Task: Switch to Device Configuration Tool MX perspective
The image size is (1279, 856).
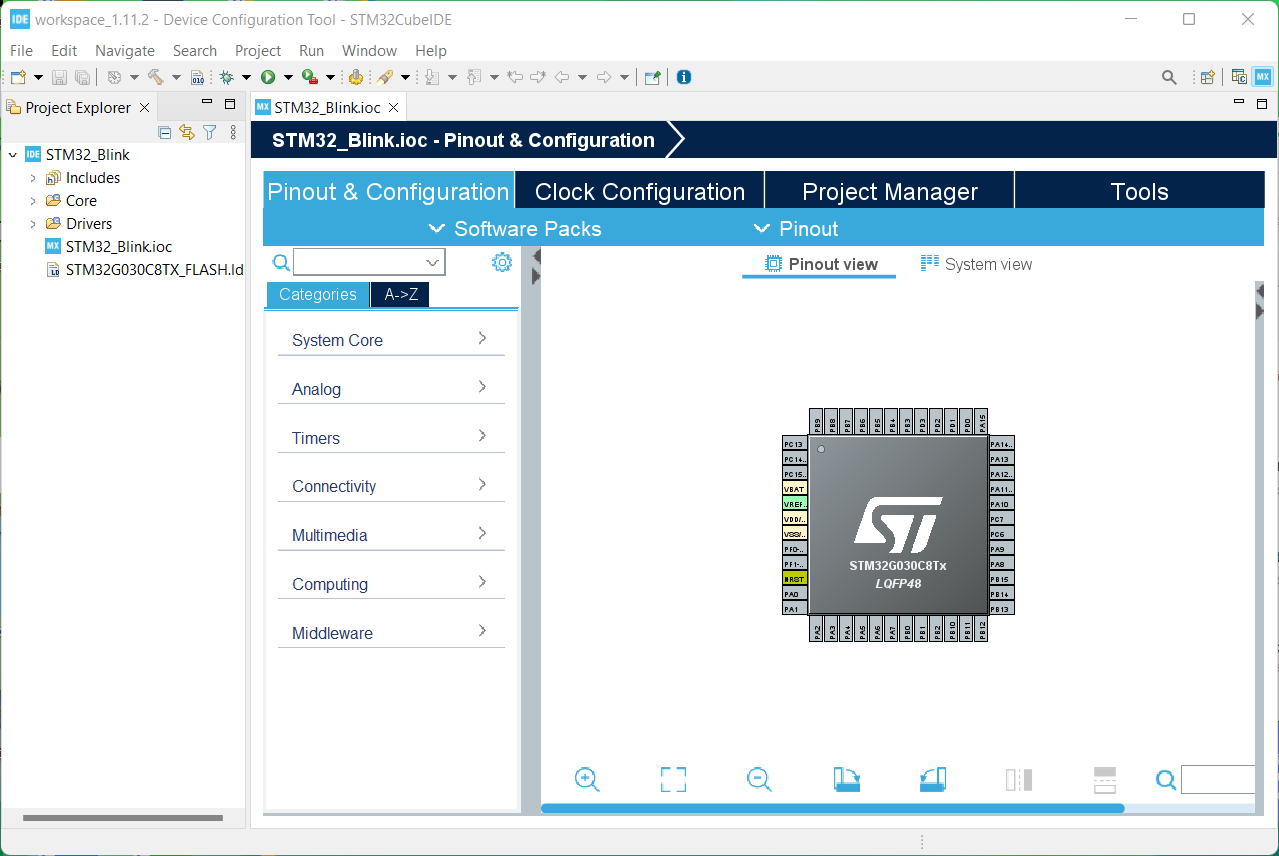Action: click(x=1263, y=77)
